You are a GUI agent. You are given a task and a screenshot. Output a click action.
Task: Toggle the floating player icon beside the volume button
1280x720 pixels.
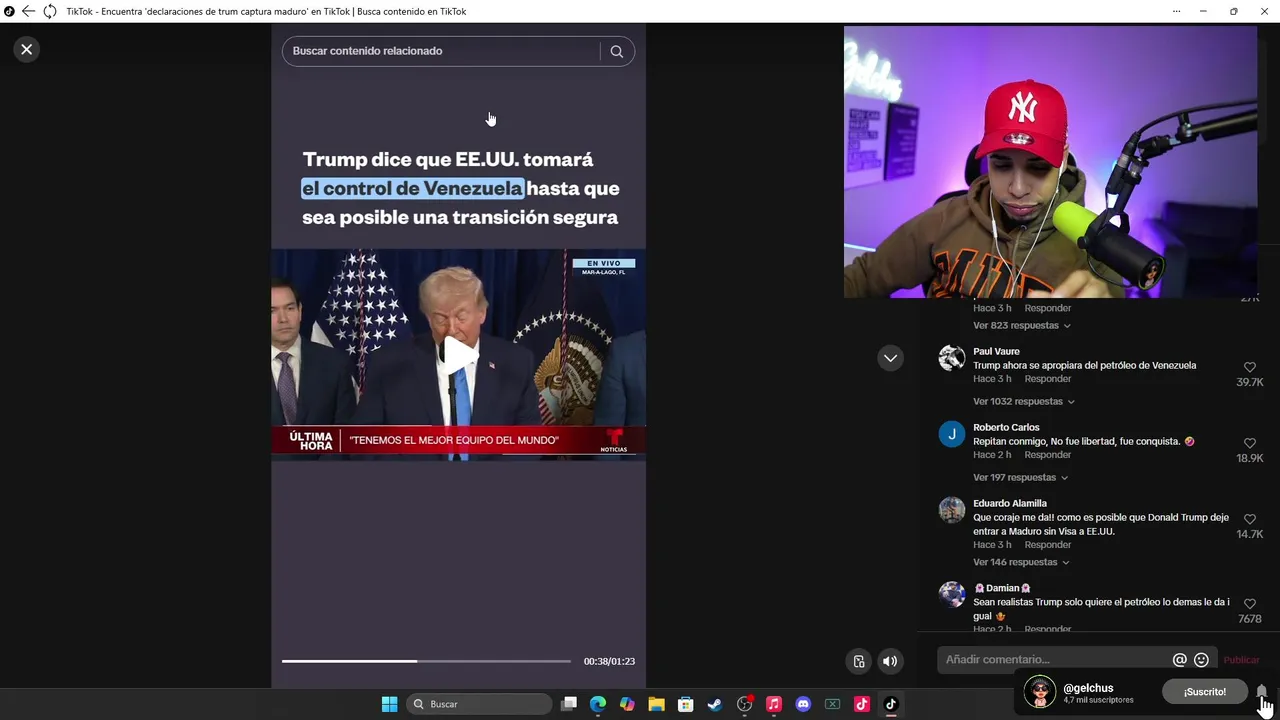859,661
